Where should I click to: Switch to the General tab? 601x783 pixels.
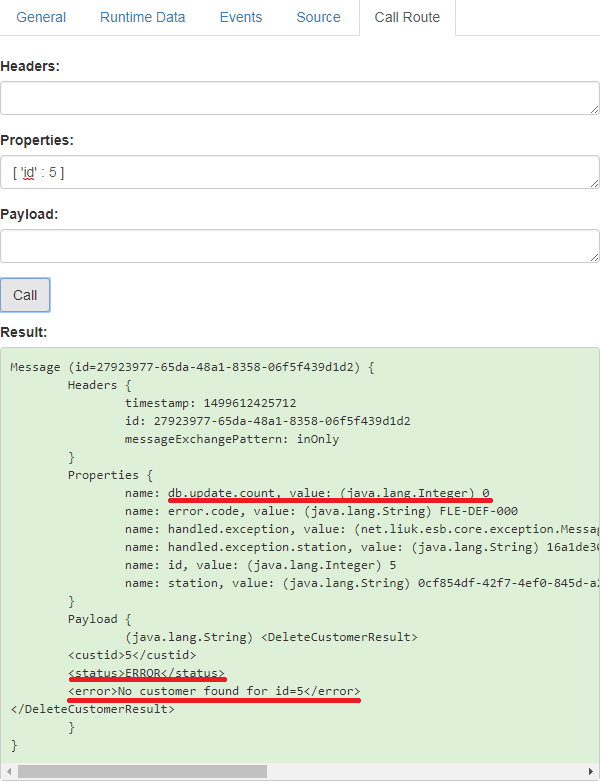[x=41, y=17]
